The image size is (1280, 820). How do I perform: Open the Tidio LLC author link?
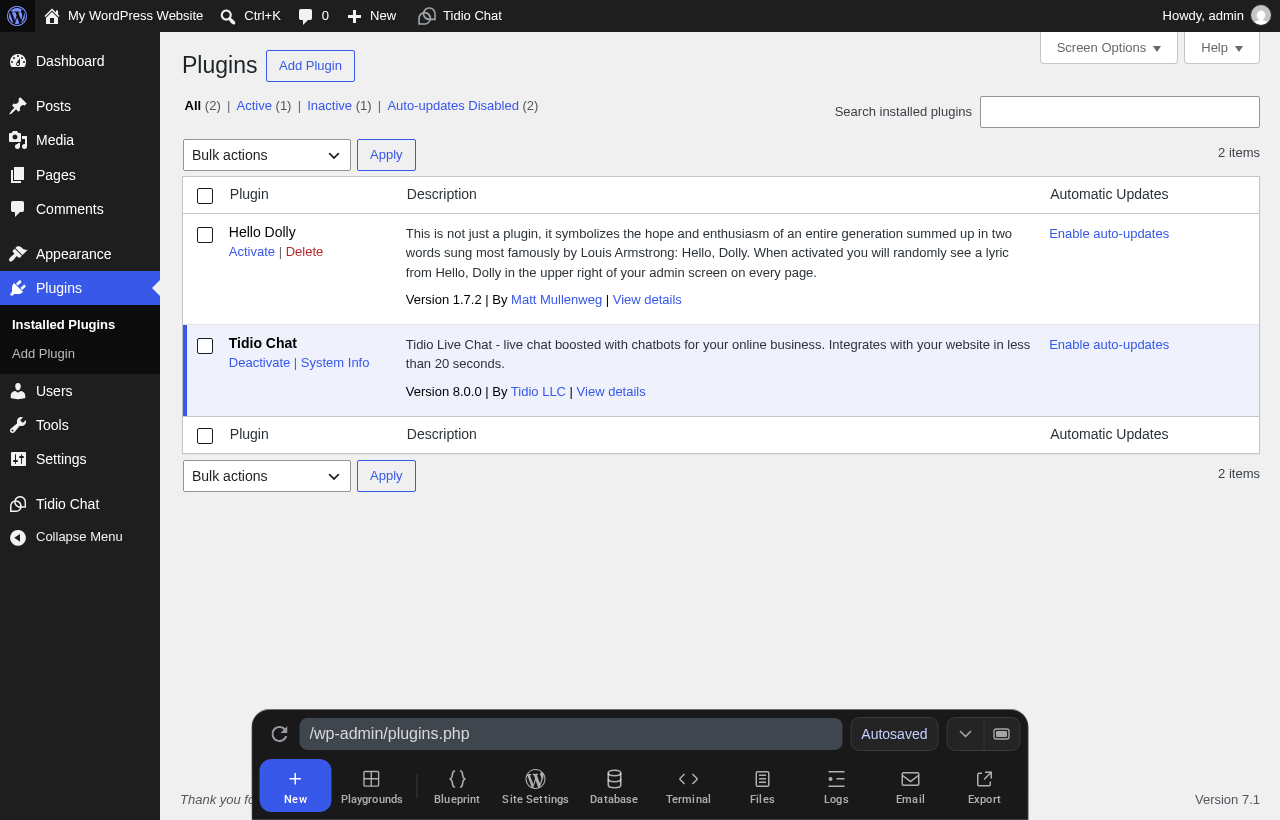coord(538,391)
